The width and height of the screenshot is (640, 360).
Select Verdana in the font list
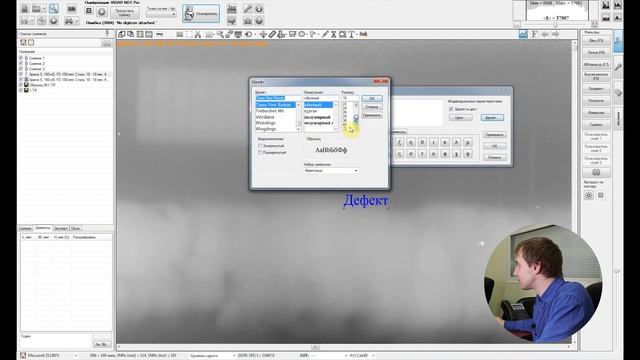tap(265, 117)
